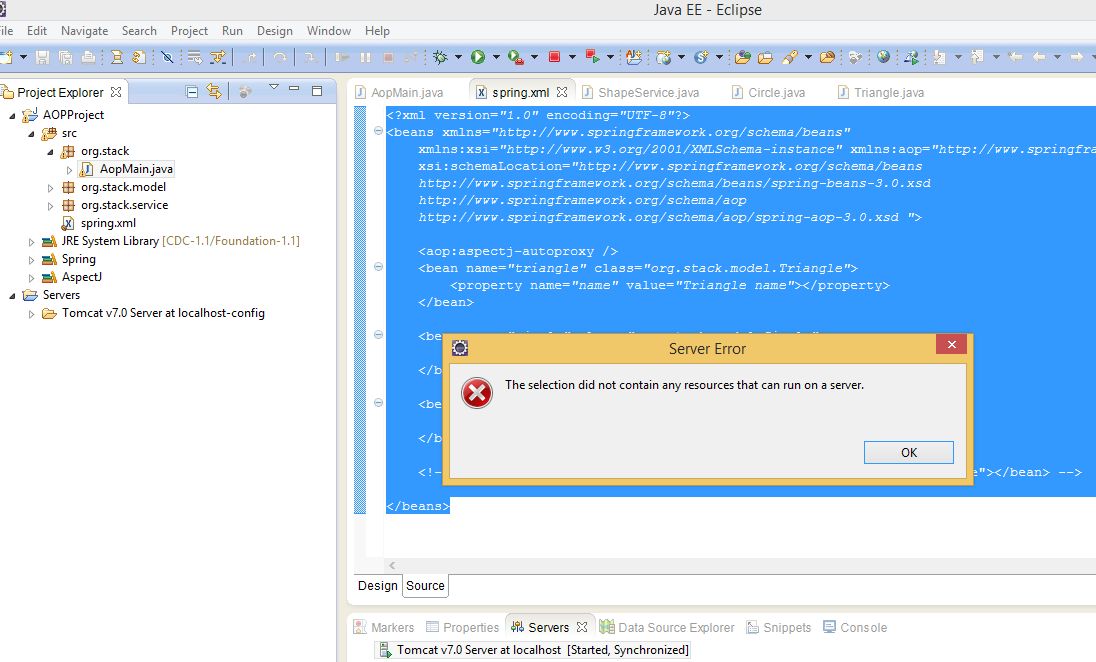Open the Debug configurations dropdown arrow
This screenshot has height=662, width=1096.
(x=459, y=57)
